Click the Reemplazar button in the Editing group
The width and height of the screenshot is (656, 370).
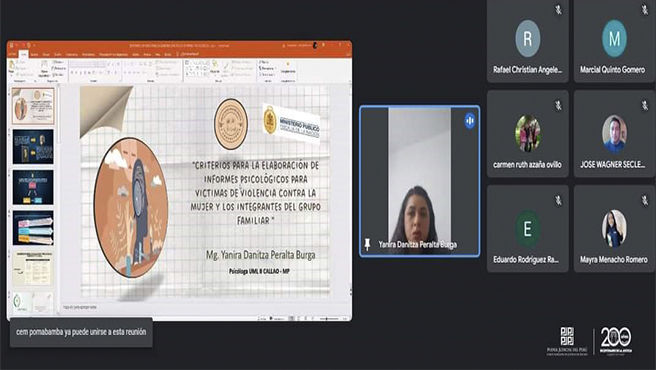pyautogui.click(x=267, y=68)
